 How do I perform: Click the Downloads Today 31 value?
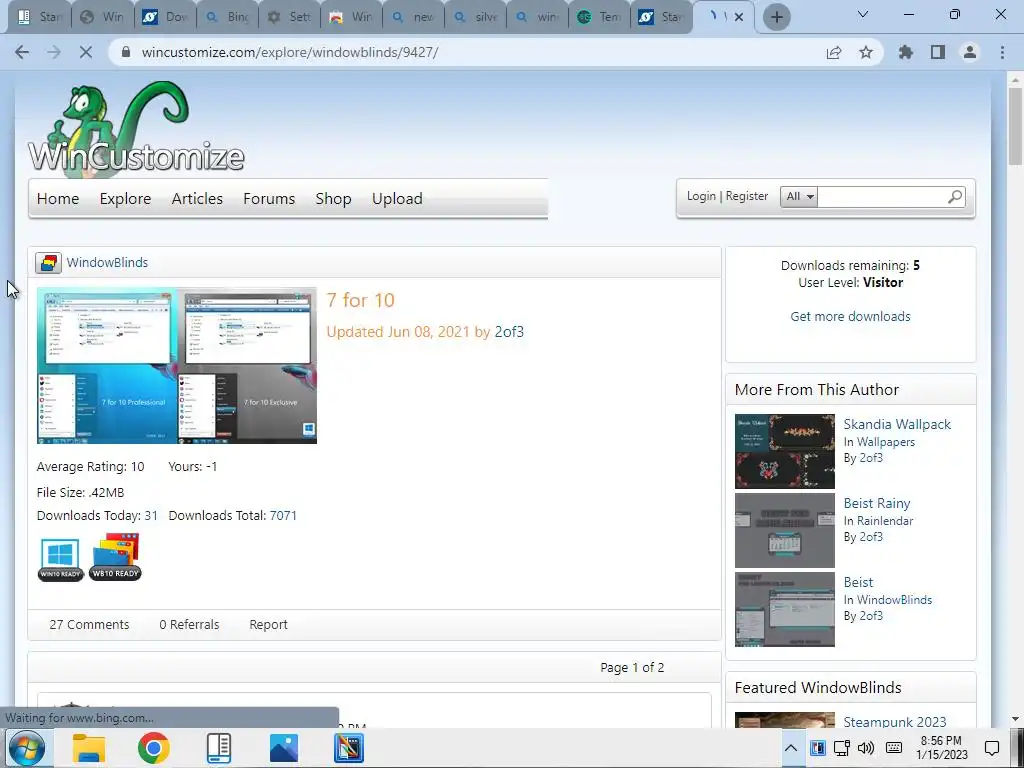151,515
